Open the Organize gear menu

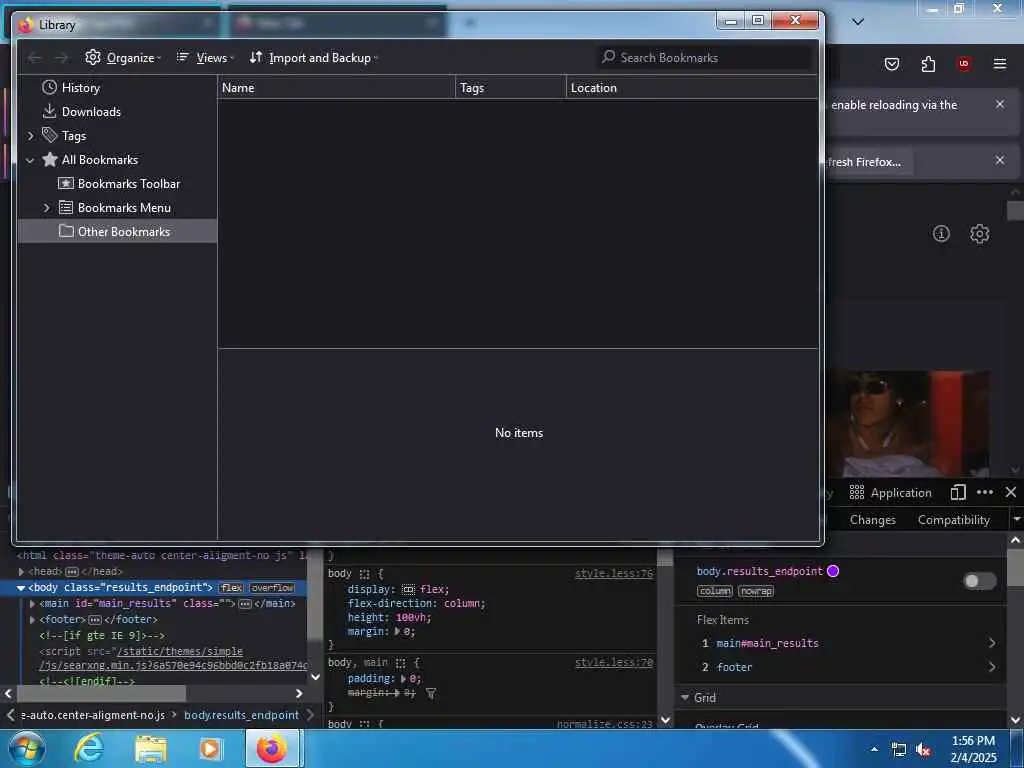click(123, 57)
